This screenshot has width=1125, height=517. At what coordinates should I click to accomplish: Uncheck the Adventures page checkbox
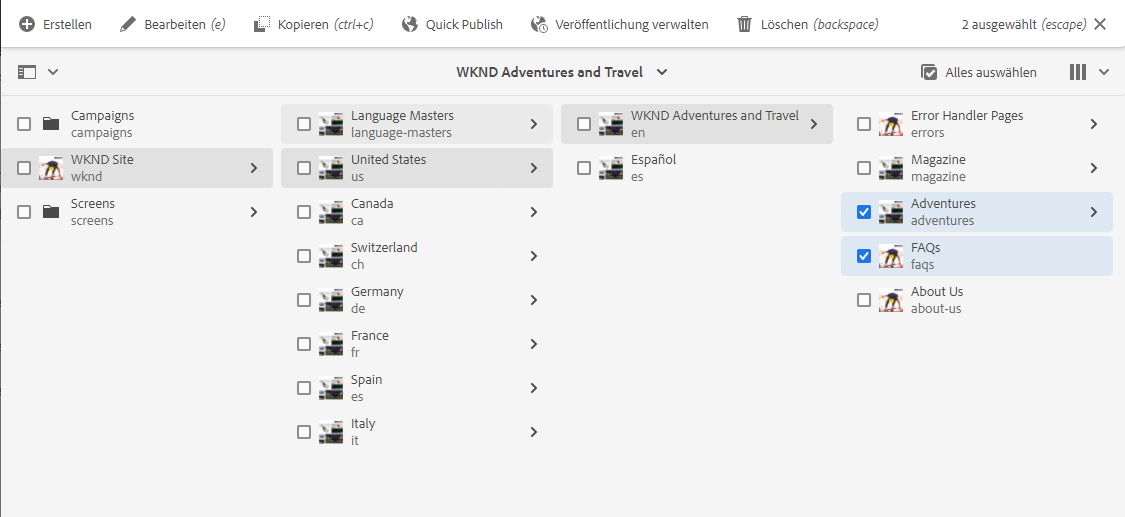point(864,212)
